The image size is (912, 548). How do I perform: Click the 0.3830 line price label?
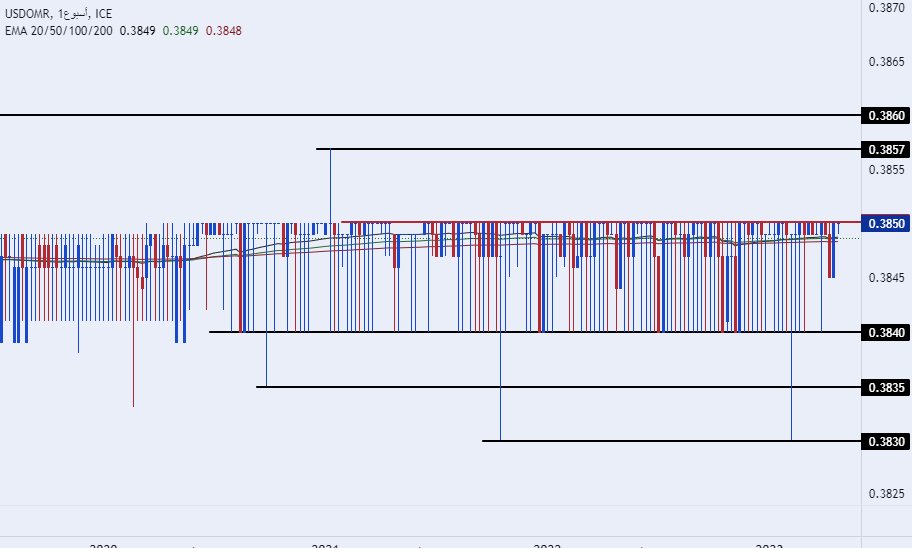(886, 442)
